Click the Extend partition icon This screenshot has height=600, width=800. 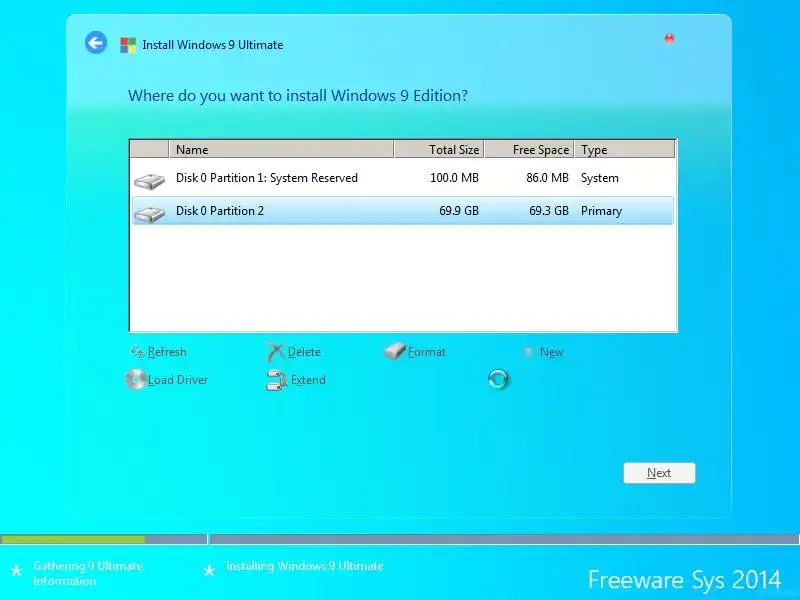(276, 380)
